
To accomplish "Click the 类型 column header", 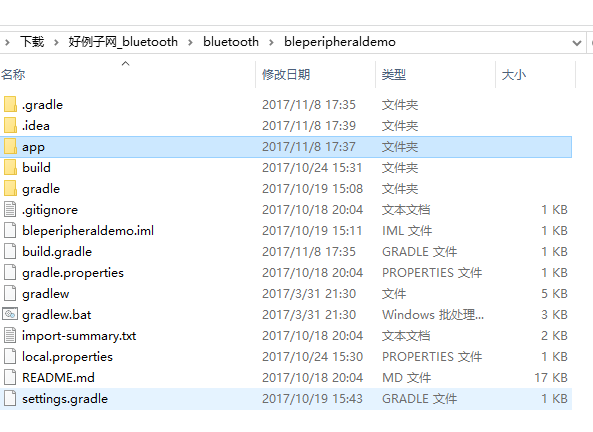I will click(x=394, y=74).
